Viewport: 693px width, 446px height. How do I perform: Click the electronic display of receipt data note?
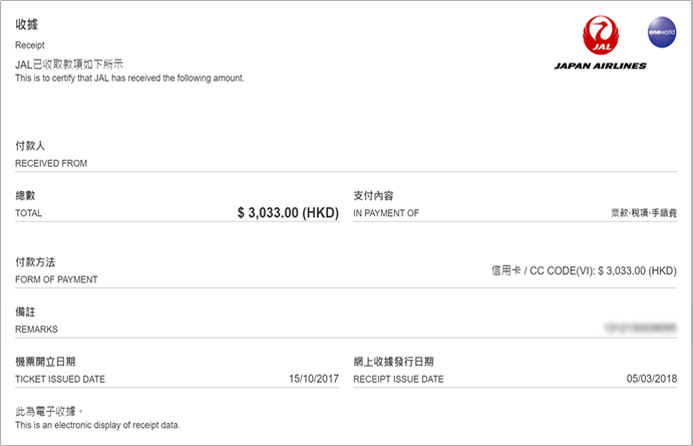(x=97, y=427)
